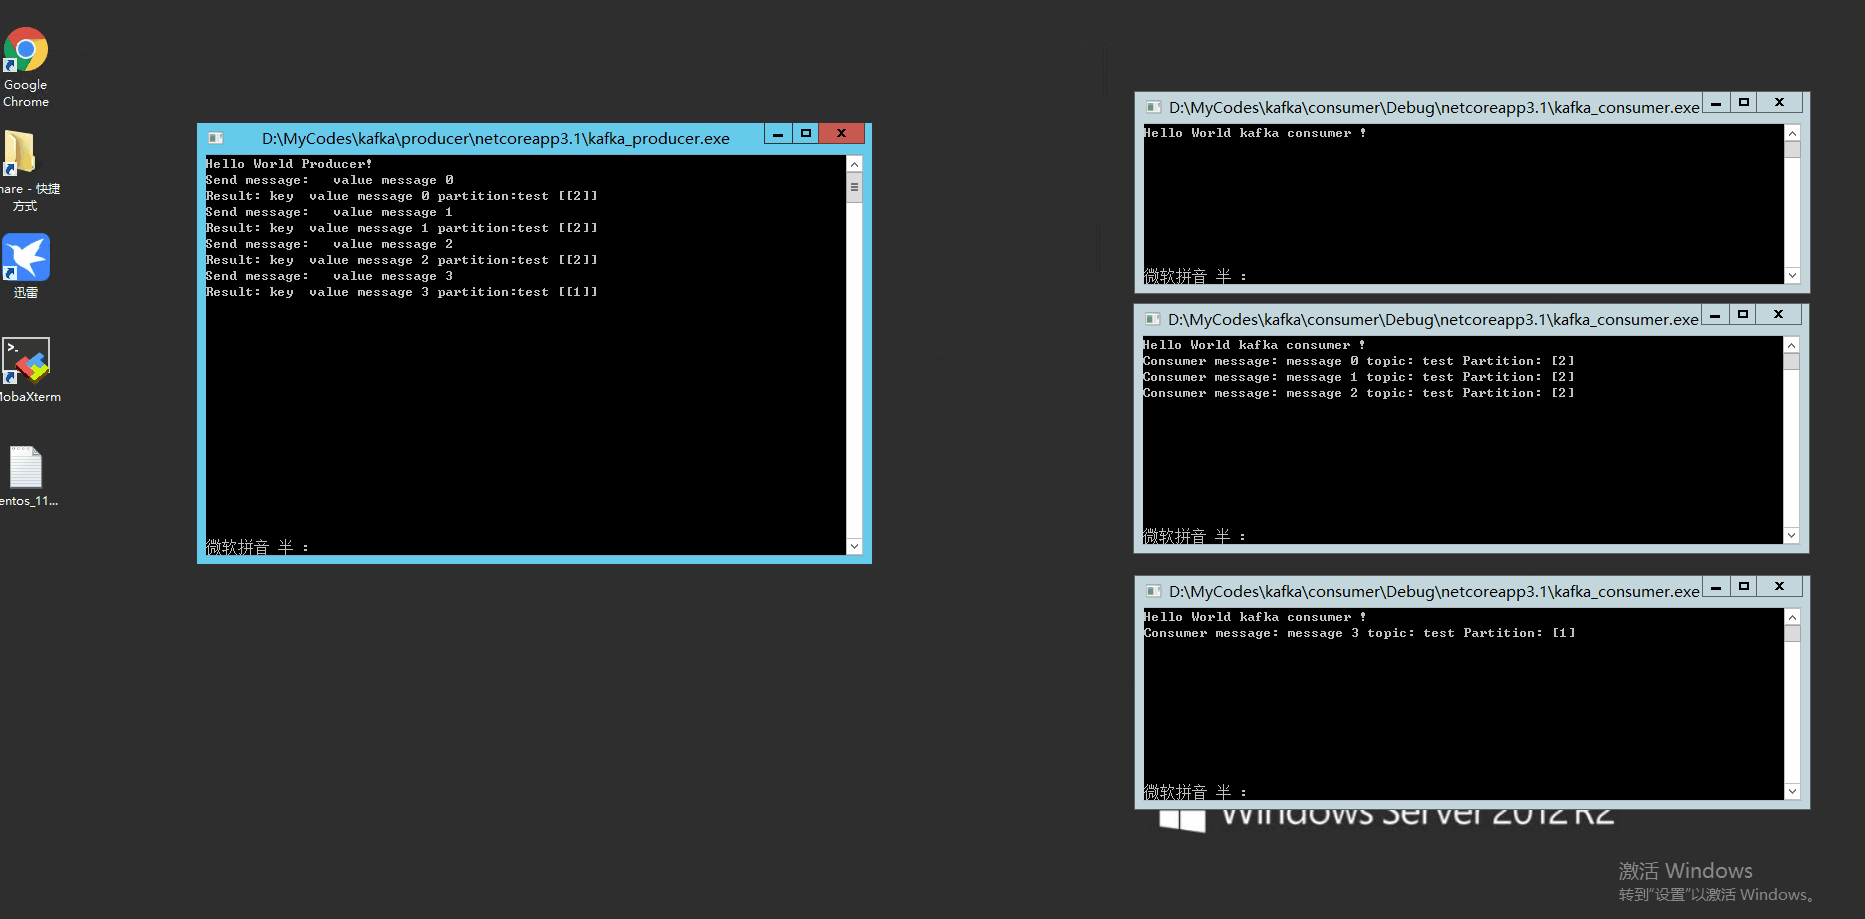Minimize the consumer window showing Partition [2] messages
This screenshot has width=1865, height=919.
tap(1715, 315)
